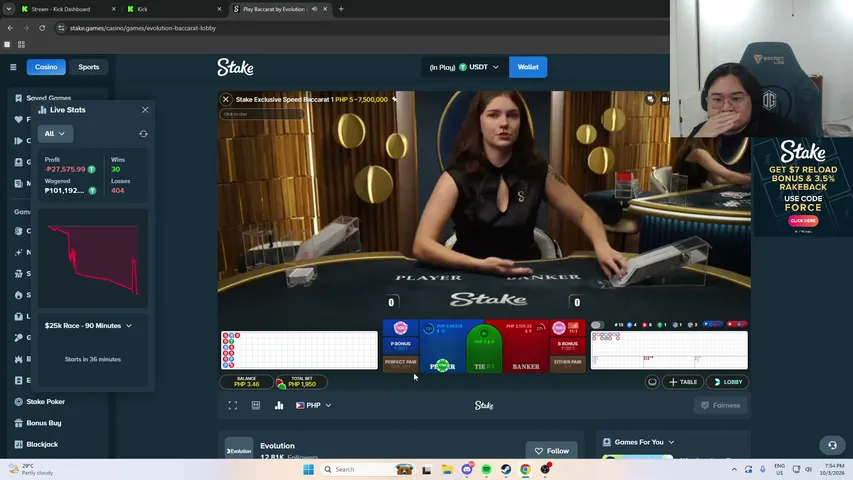Open the All filter dropdown in Live Stats

point(55,133)
